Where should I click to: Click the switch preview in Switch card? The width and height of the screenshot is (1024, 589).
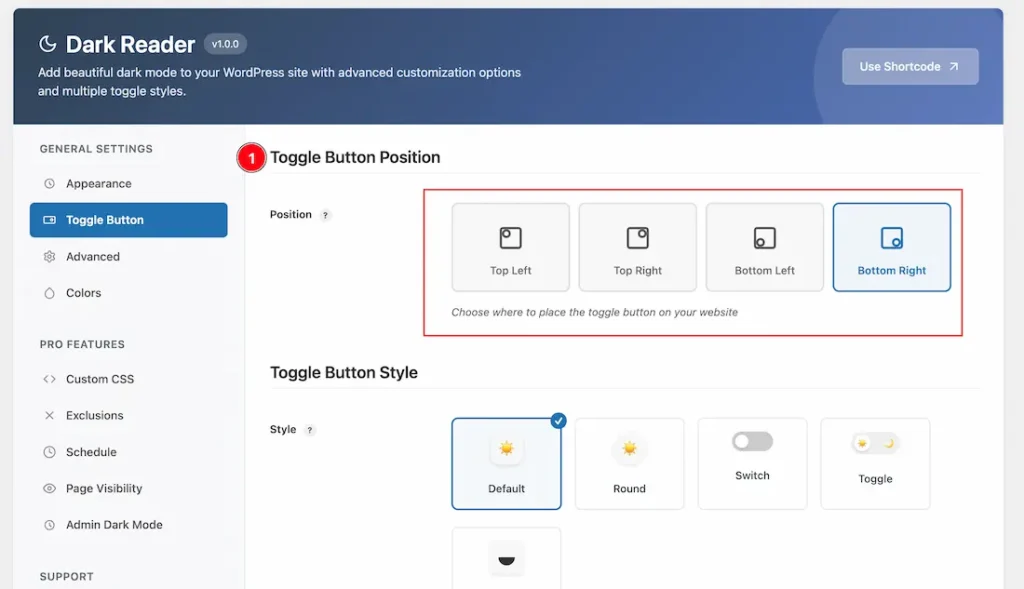(752, 441)
